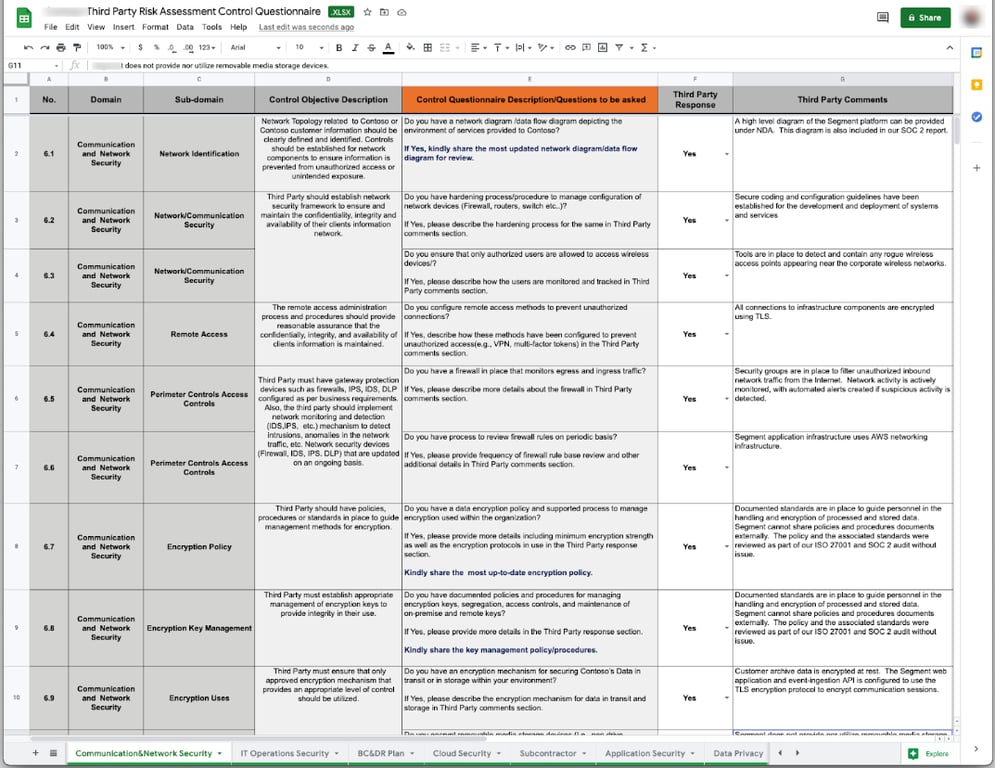995x768 pixels.
Task: Open more number formats dropdown
Action: coord(207,48)
